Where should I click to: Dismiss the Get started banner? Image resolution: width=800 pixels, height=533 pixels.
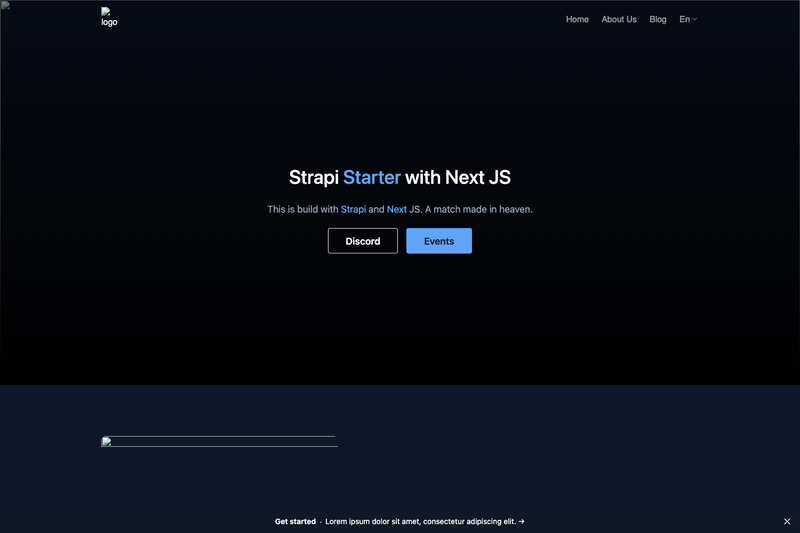point(787,521)
